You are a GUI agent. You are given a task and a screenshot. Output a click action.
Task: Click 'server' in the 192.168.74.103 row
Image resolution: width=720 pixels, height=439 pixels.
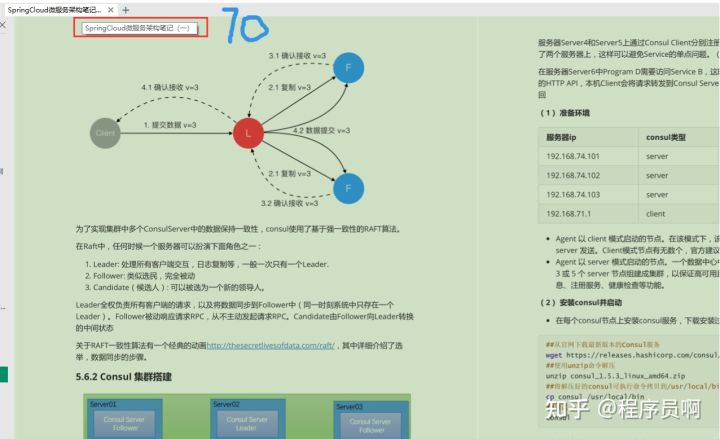(x=657, y=195)
